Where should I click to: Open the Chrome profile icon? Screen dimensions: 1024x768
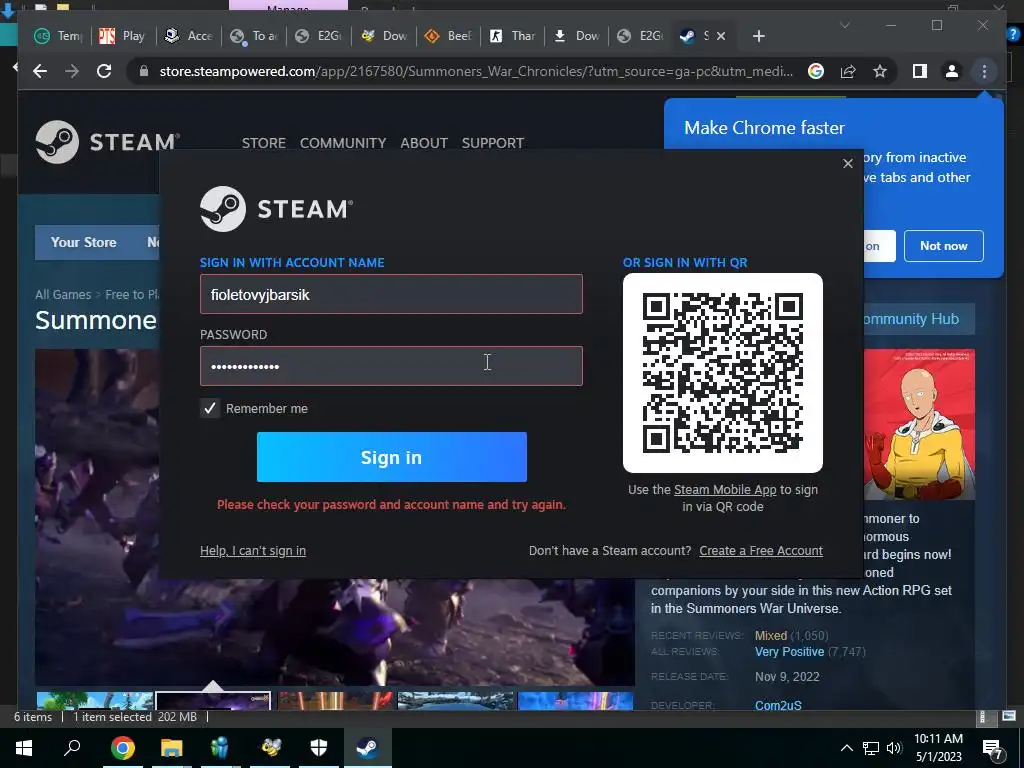(x=952, y=71)
